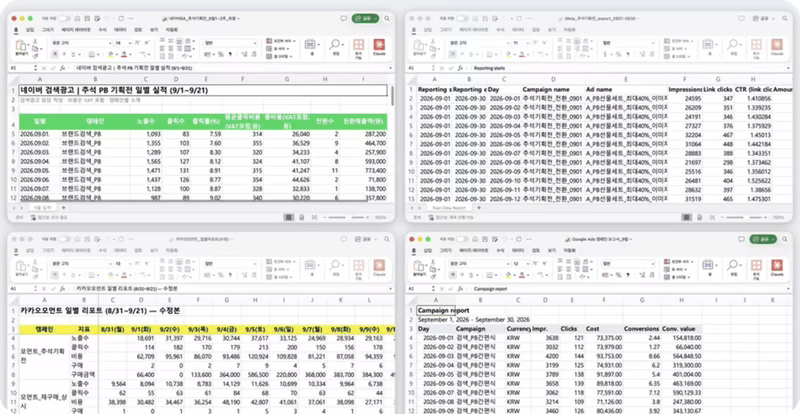This screenshot has width=800, height=414.
Task: Click page layout view icon in Naver status bar
Action: tap(301, 217)
